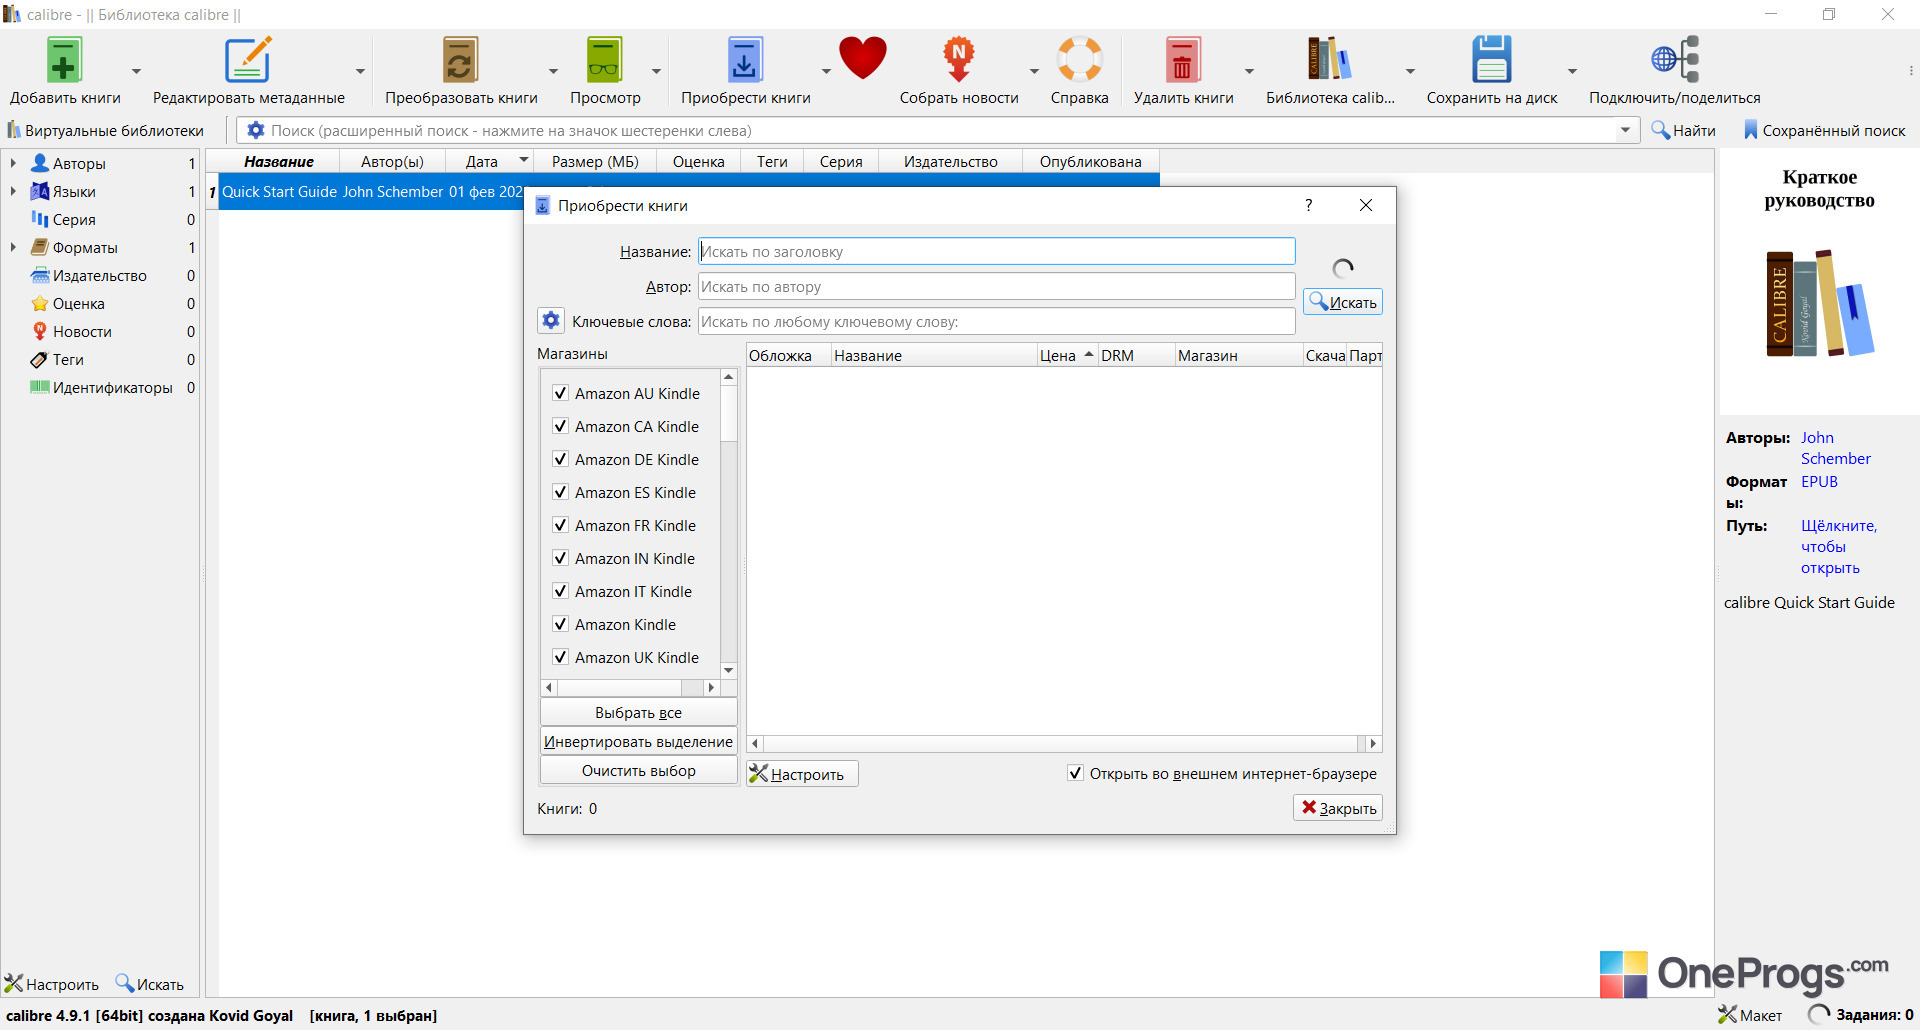The image size is (1920, 1030).
Task: Click the Искать search button in dialog
Action: [1343, 302]
